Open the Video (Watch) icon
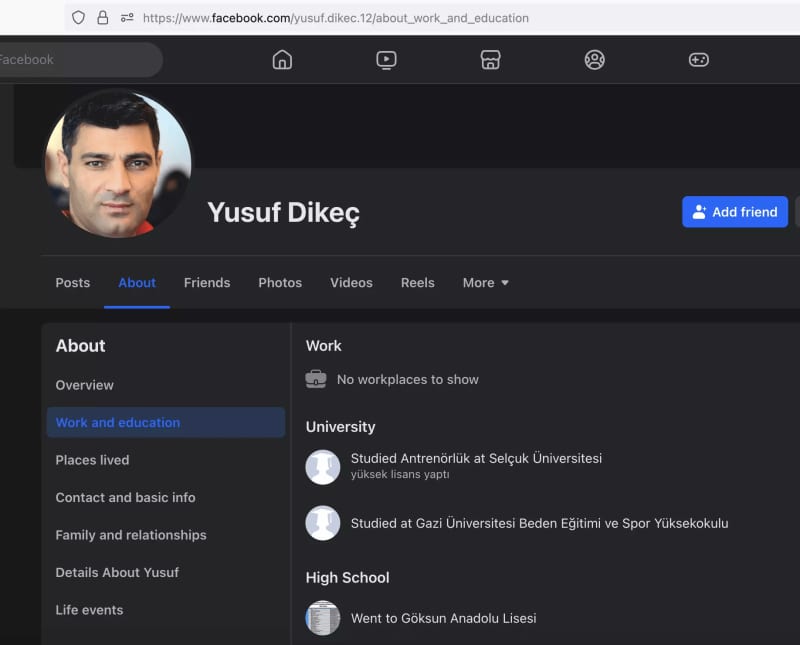This screenshot has width=800, height=645. tap(386, 60)
